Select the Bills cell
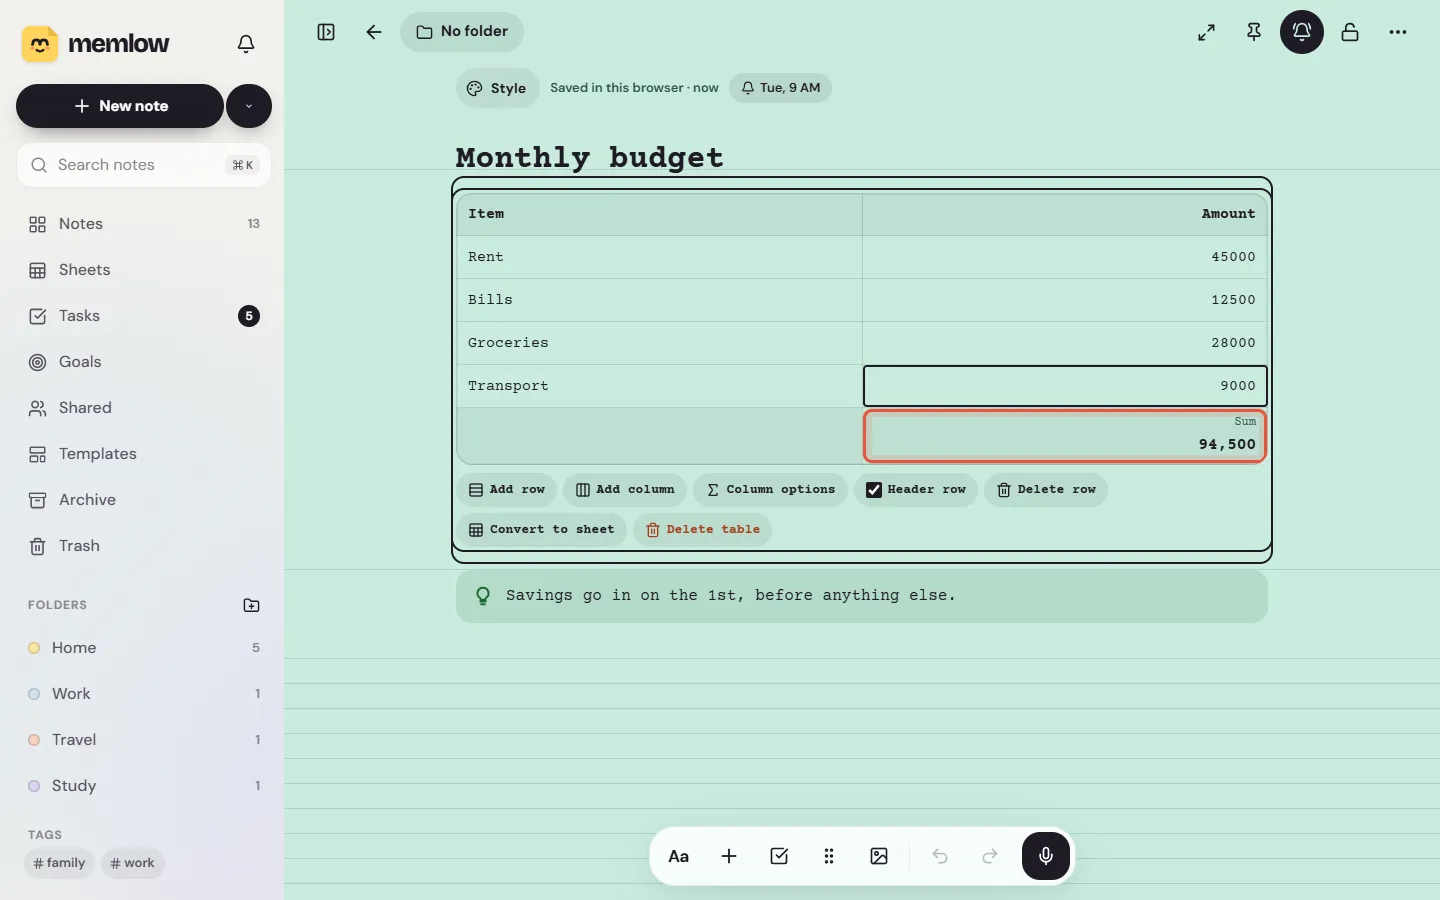Image resolution: width=1440 pixels, height=900 pixels. coord(660,300)
